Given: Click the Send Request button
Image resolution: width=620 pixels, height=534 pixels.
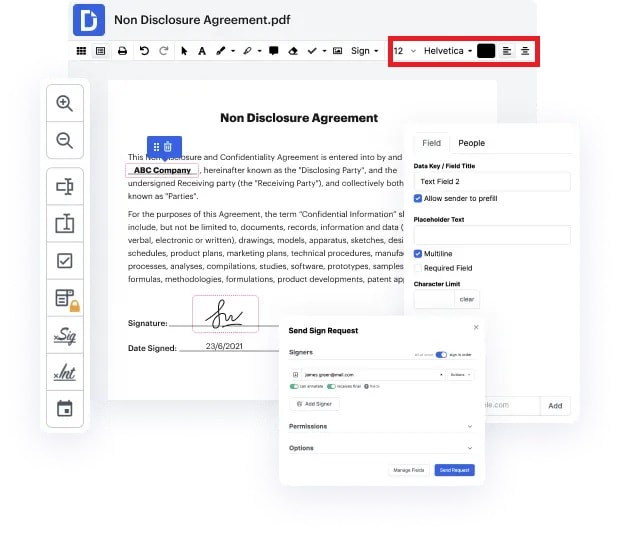Looking at the screenshot, I should (x=454, y=470).
